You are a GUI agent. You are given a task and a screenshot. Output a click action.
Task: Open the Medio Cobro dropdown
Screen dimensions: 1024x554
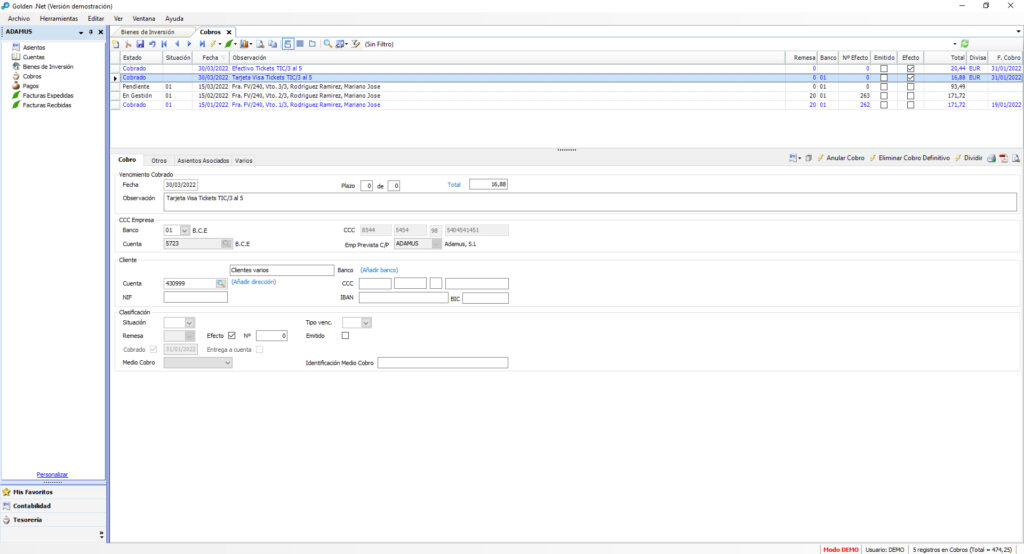227,363
